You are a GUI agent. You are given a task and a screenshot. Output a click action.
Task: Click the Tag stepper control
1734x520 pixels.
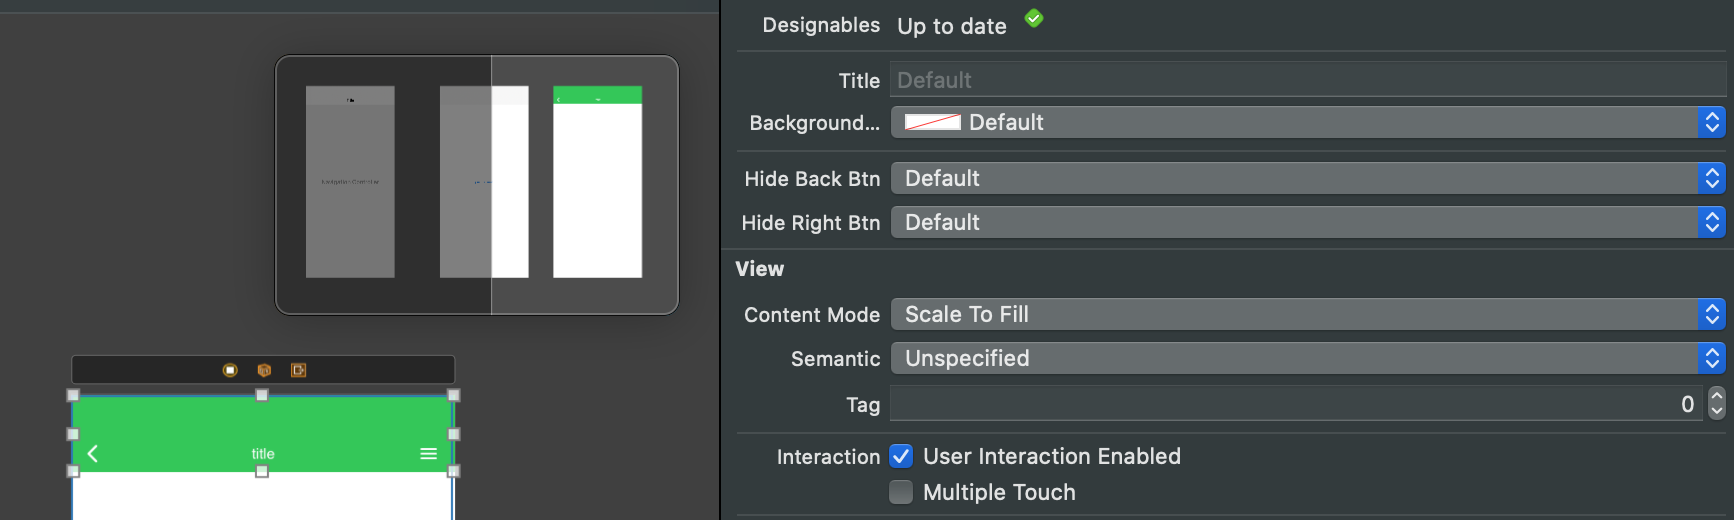pyautogui.click(x=1717, y=403)
